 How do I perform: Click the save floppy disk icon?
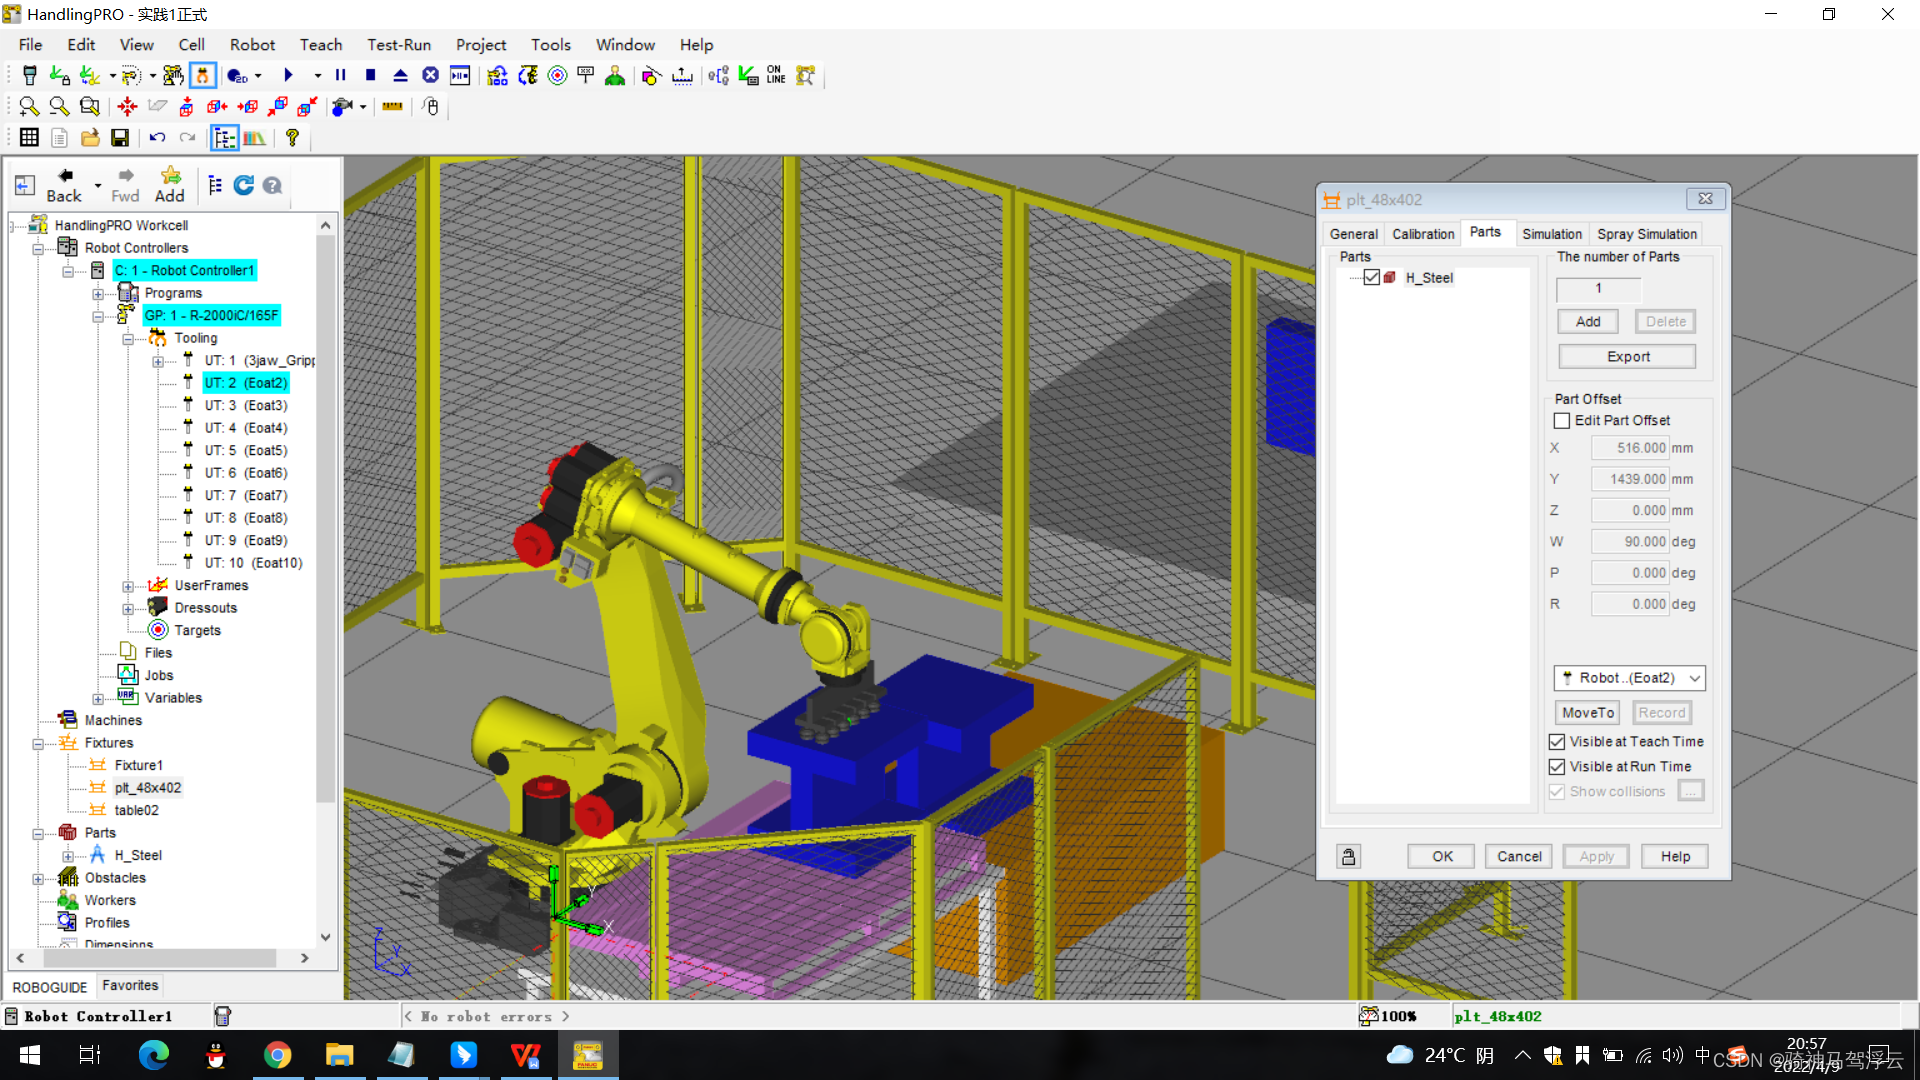[x=120, y=138]
